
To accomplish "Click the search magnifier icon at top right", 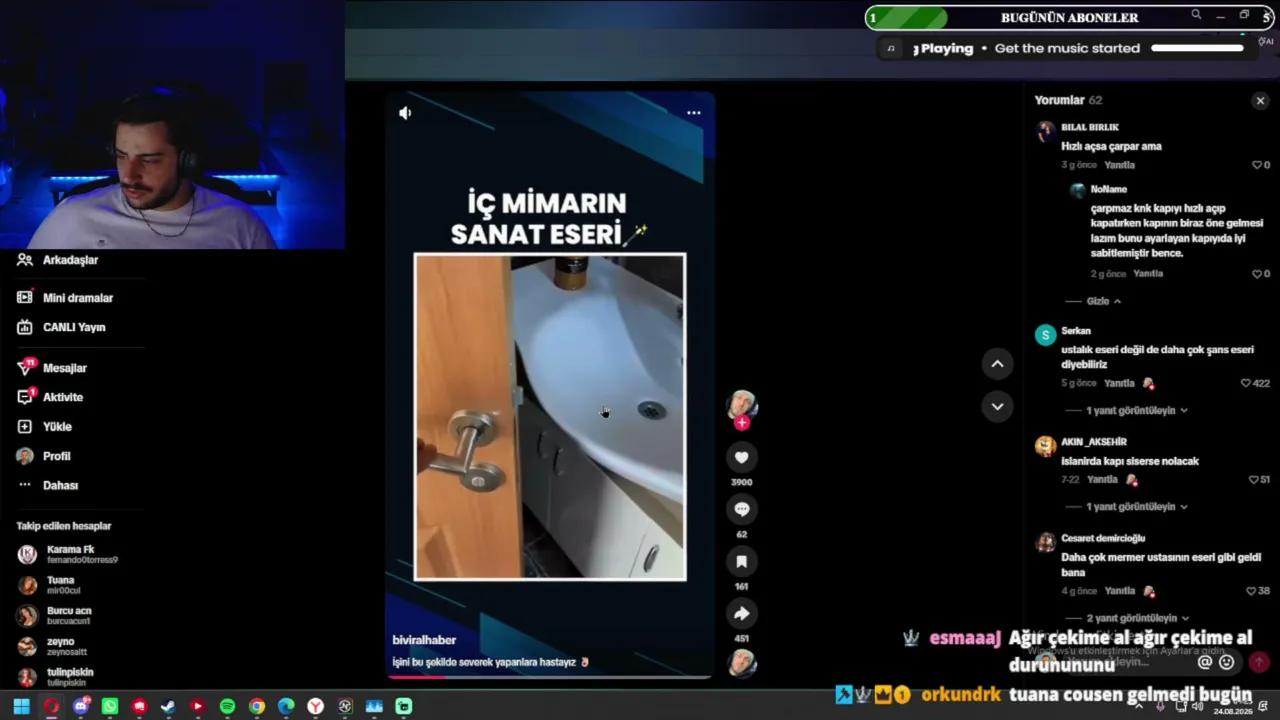I will [1196, 15].
